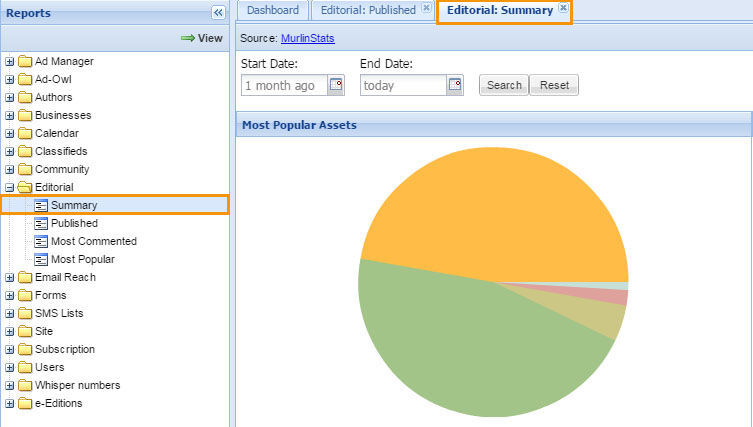Image resolution: width=753 pixels, height=427 pixels.
Task: Click the Email Reach folder icon
Action: [x=25, y=278]
